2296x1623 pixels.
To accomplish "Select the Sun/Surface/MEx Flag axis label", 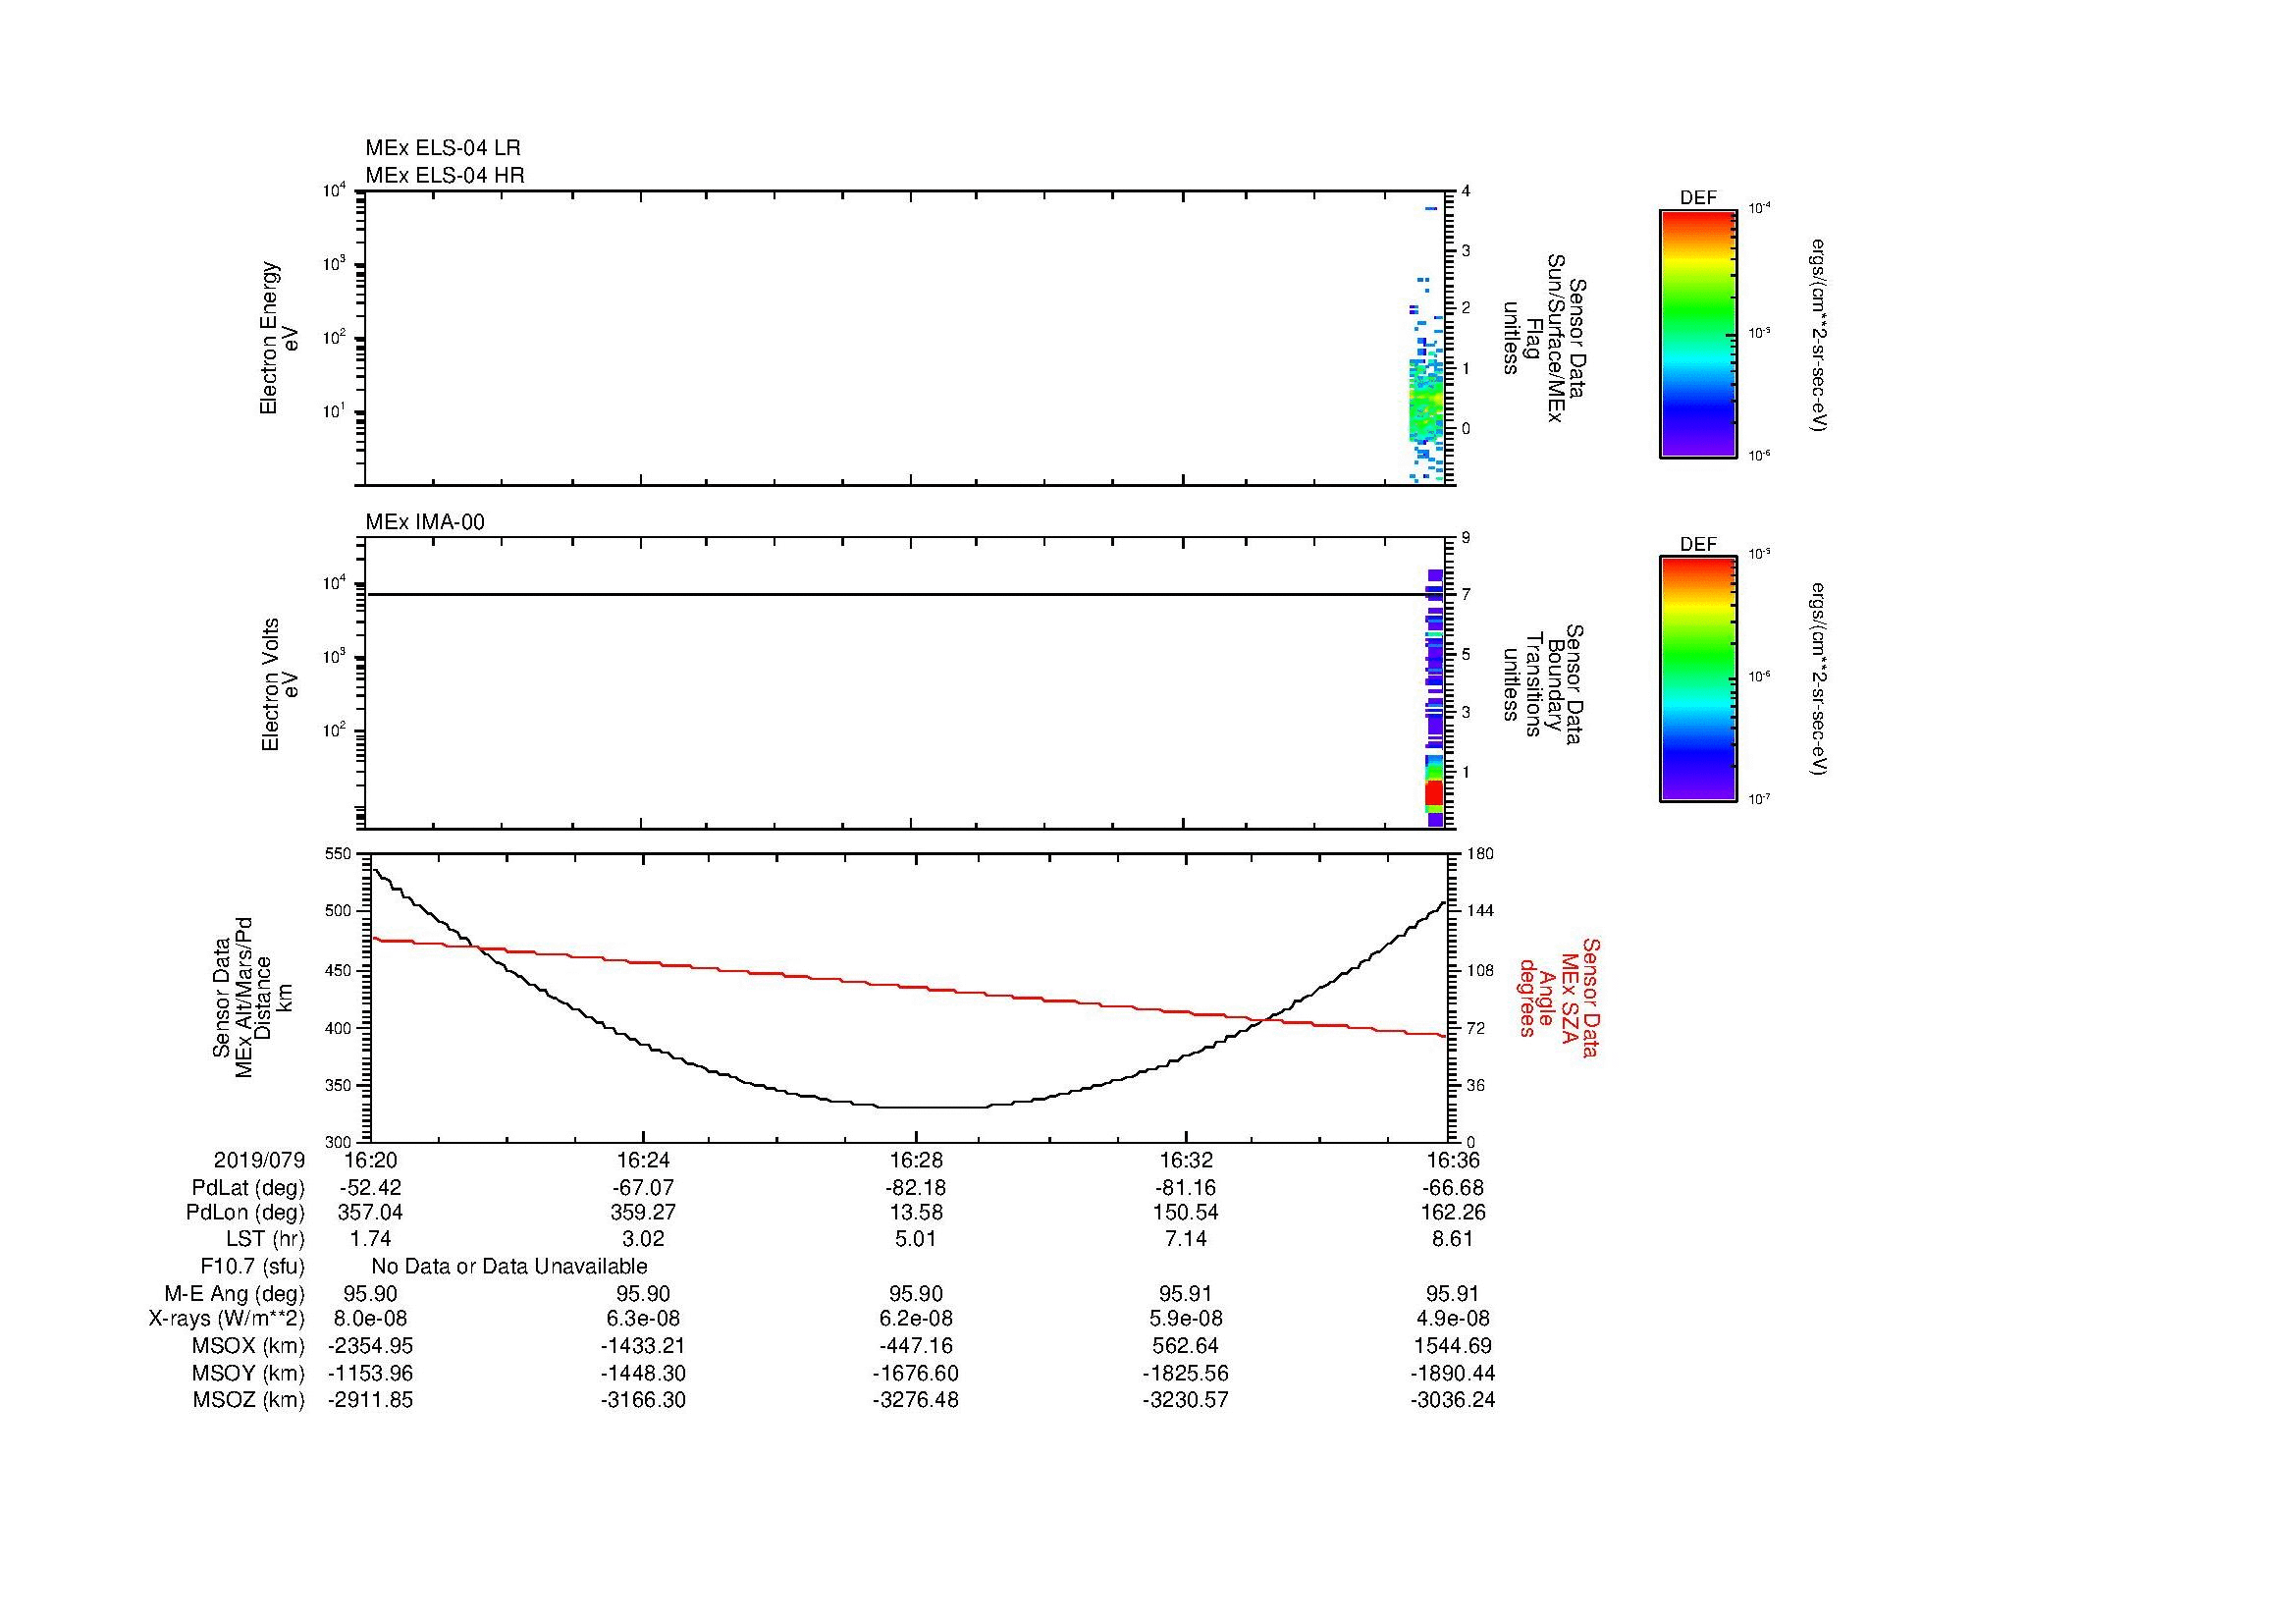I will pos(1544,338).
